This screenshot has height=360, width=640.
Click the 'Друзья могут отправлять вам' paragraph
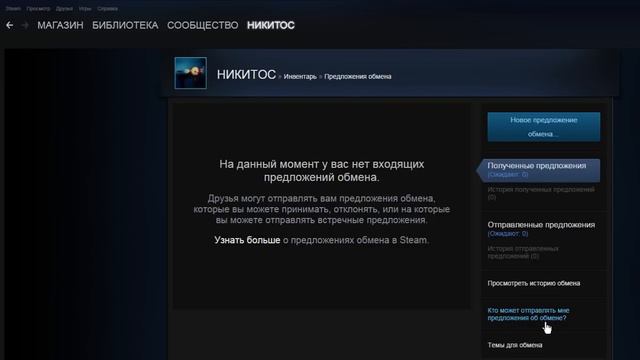click(322, 209)
